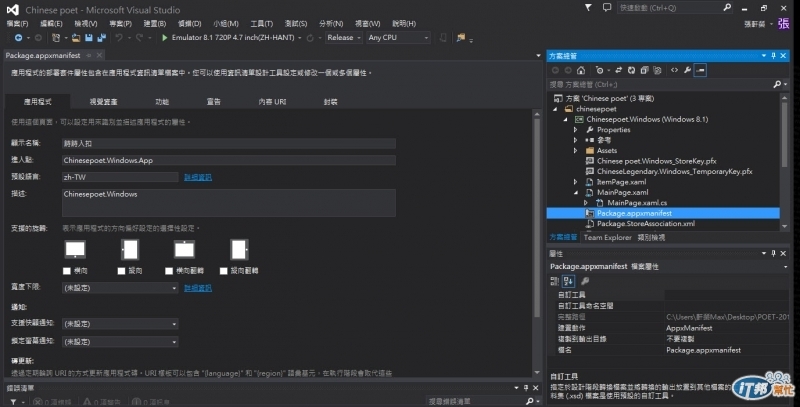Image resolution: width=800 pixels, height=407 pixels.
Task: Save the file with the Save icon
Action: [89, 38]
